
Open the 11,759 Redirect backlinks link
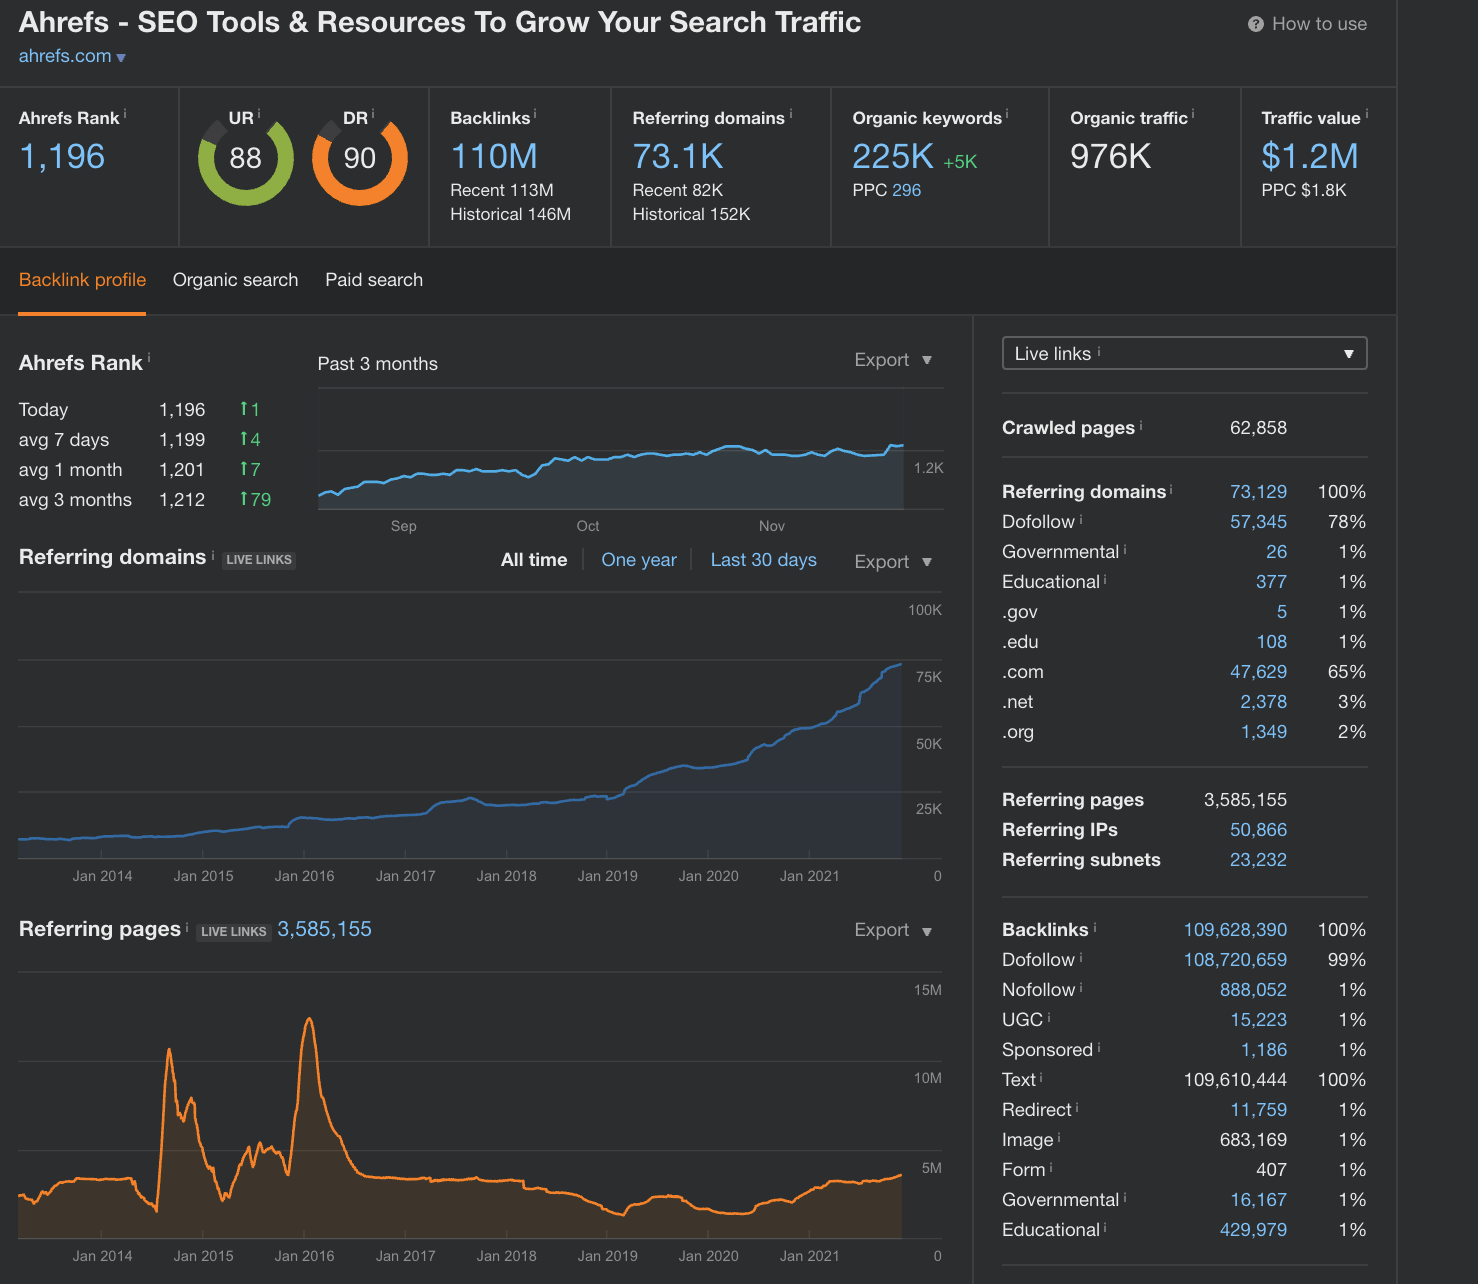pyautogui.click(x=1258, y=1110)
